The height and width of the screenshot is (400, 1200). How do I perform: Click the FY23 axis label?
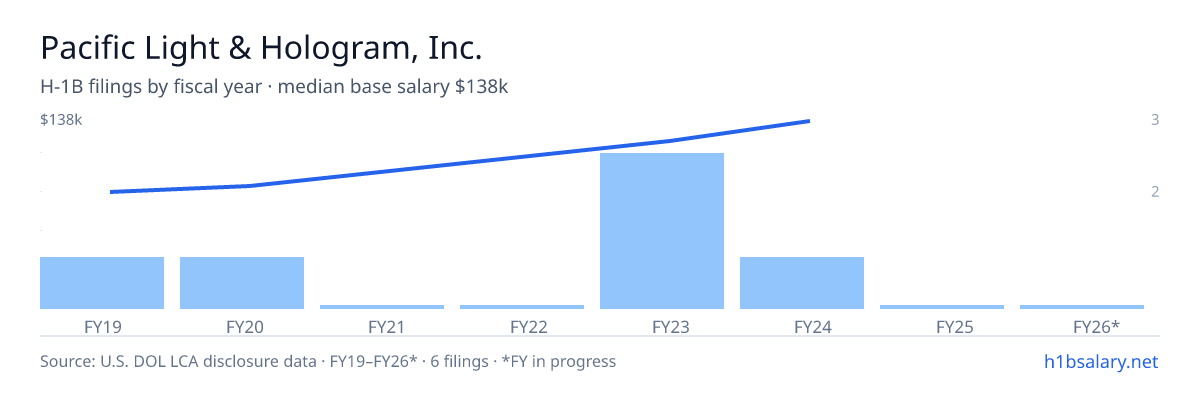click(662, 326)
